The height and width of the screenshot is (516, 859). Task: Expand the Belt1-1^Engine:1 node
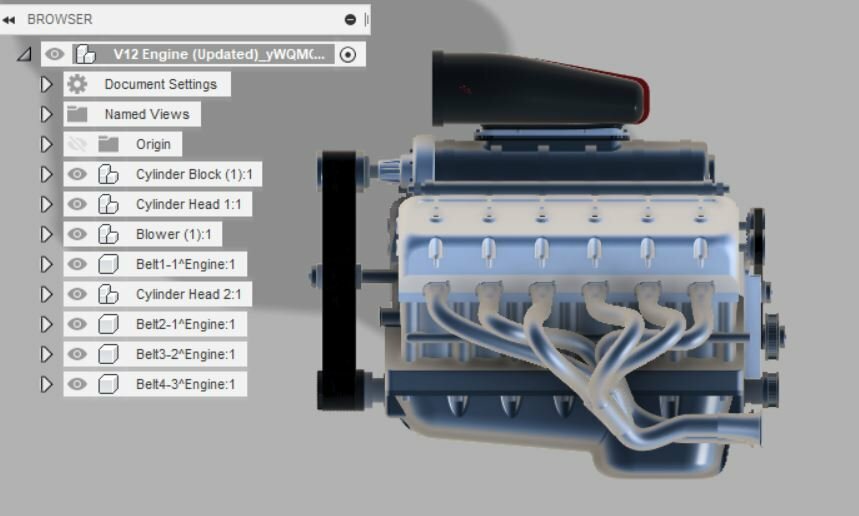click(47, 265)
